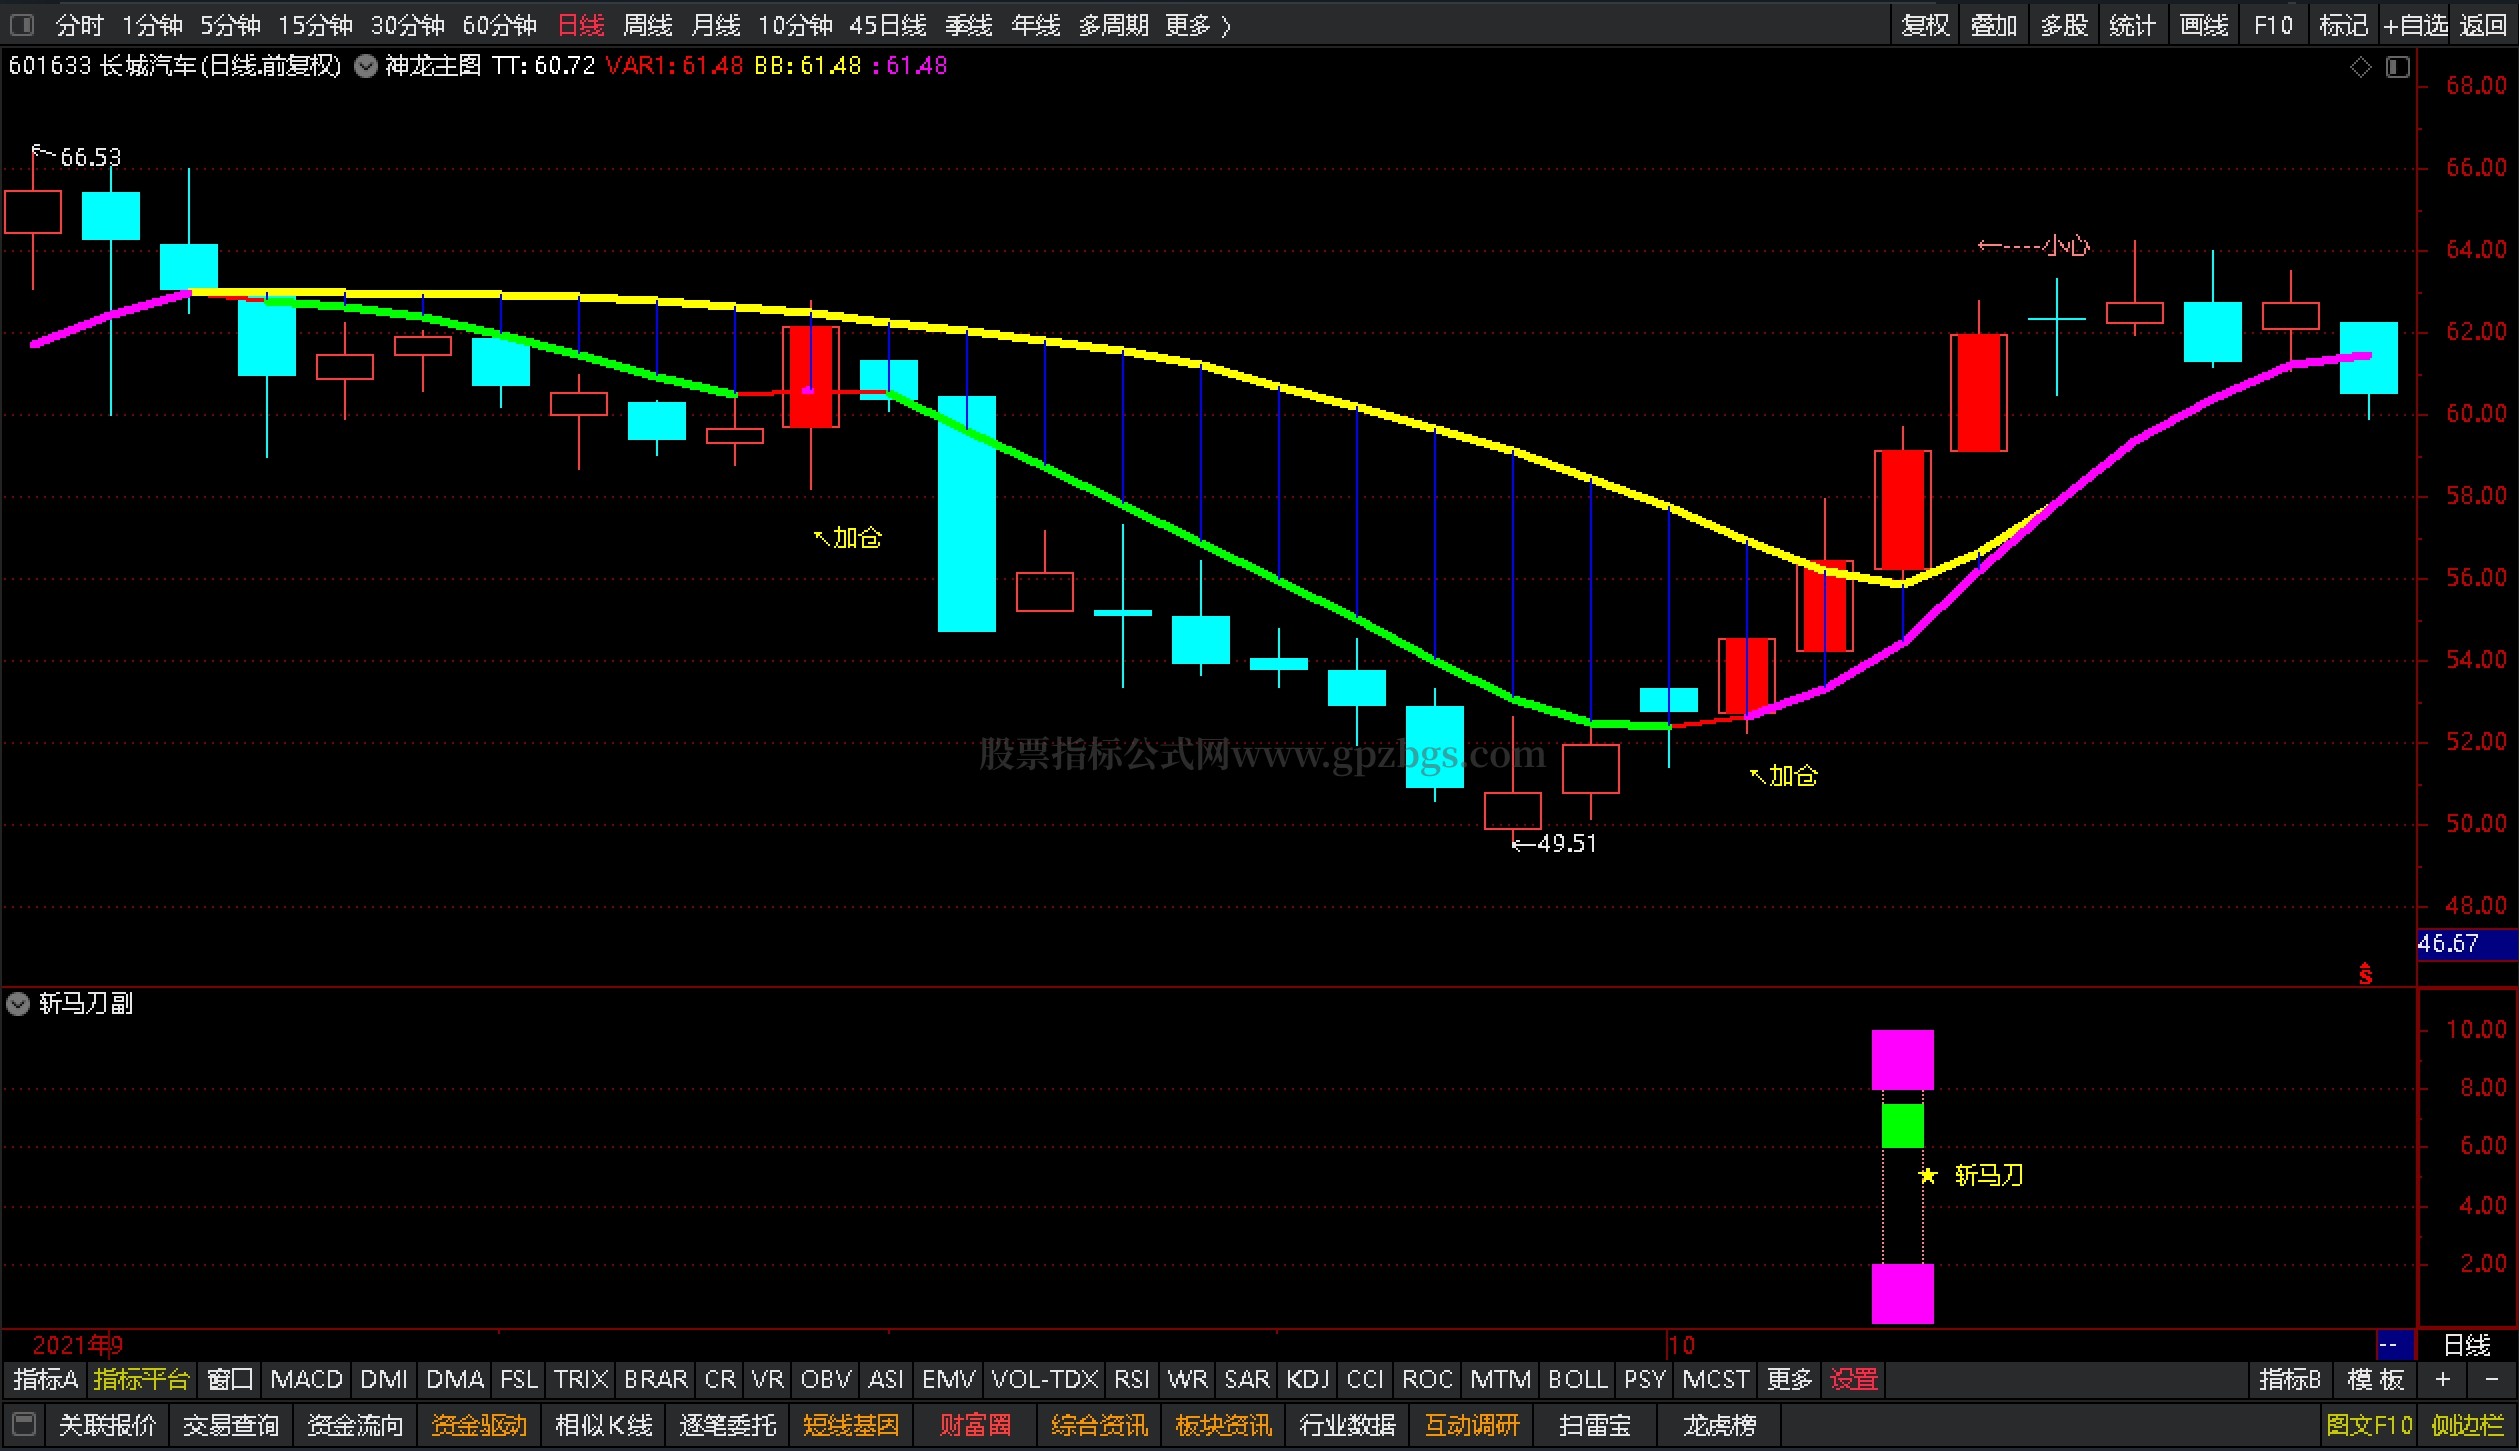Click the 多股 multi-stock button

click(x=2064, y=25)
